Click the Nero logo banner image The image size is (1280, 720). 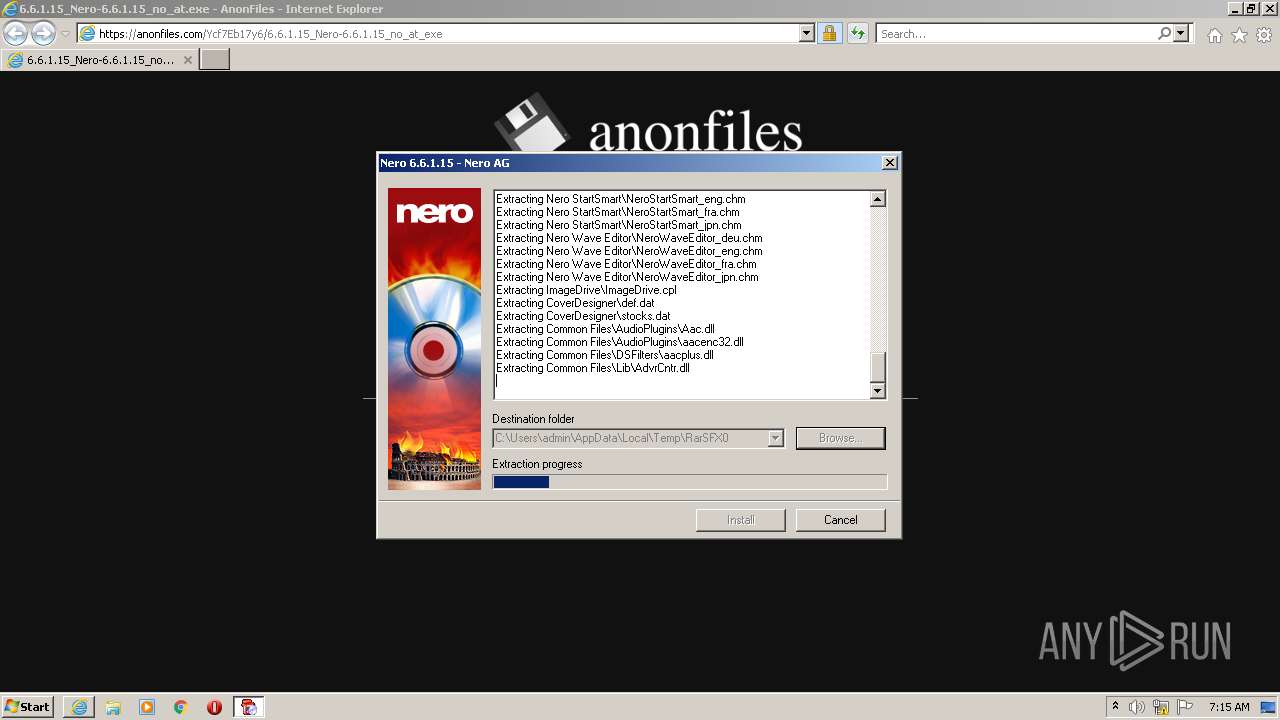point(434,339)
